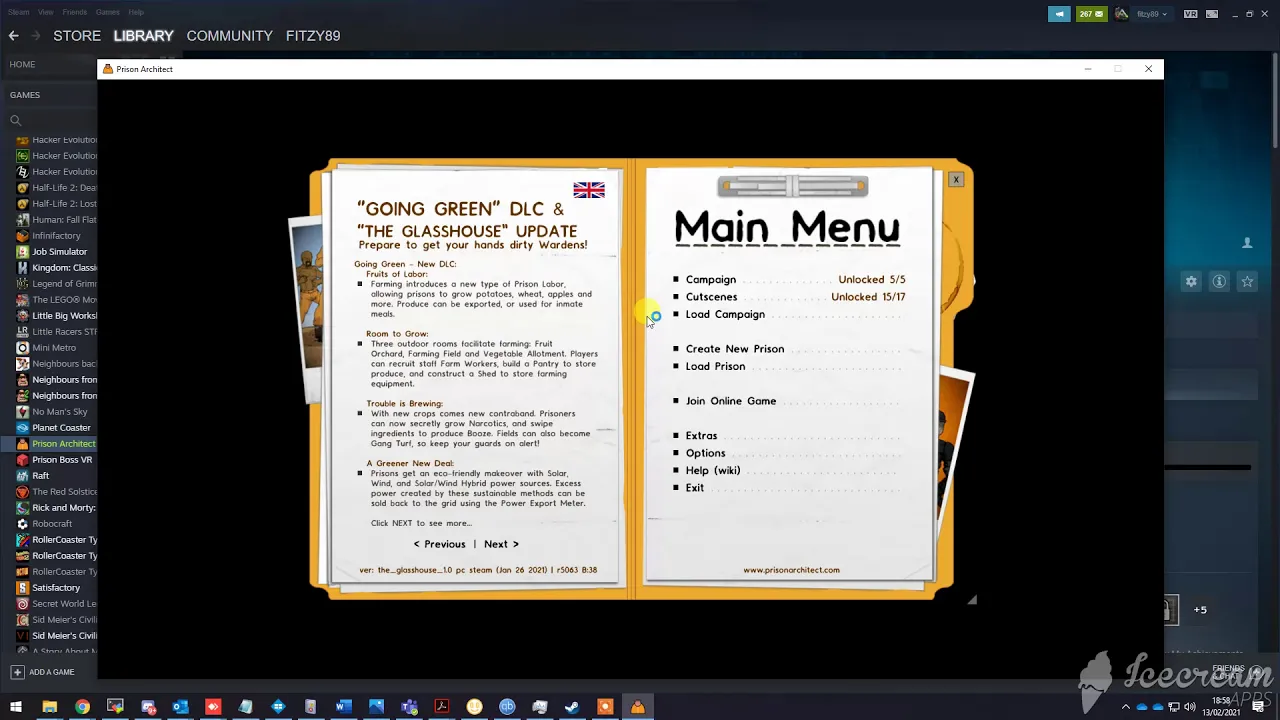Open volume control in system tray
This screenshot has height=720, width=1280.
pyautogui.click(x=1191, y=707)
